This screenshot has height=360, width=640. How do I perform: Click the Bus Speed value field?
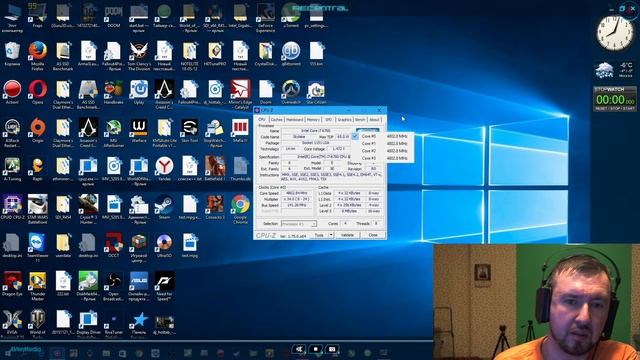pos(297,205)
